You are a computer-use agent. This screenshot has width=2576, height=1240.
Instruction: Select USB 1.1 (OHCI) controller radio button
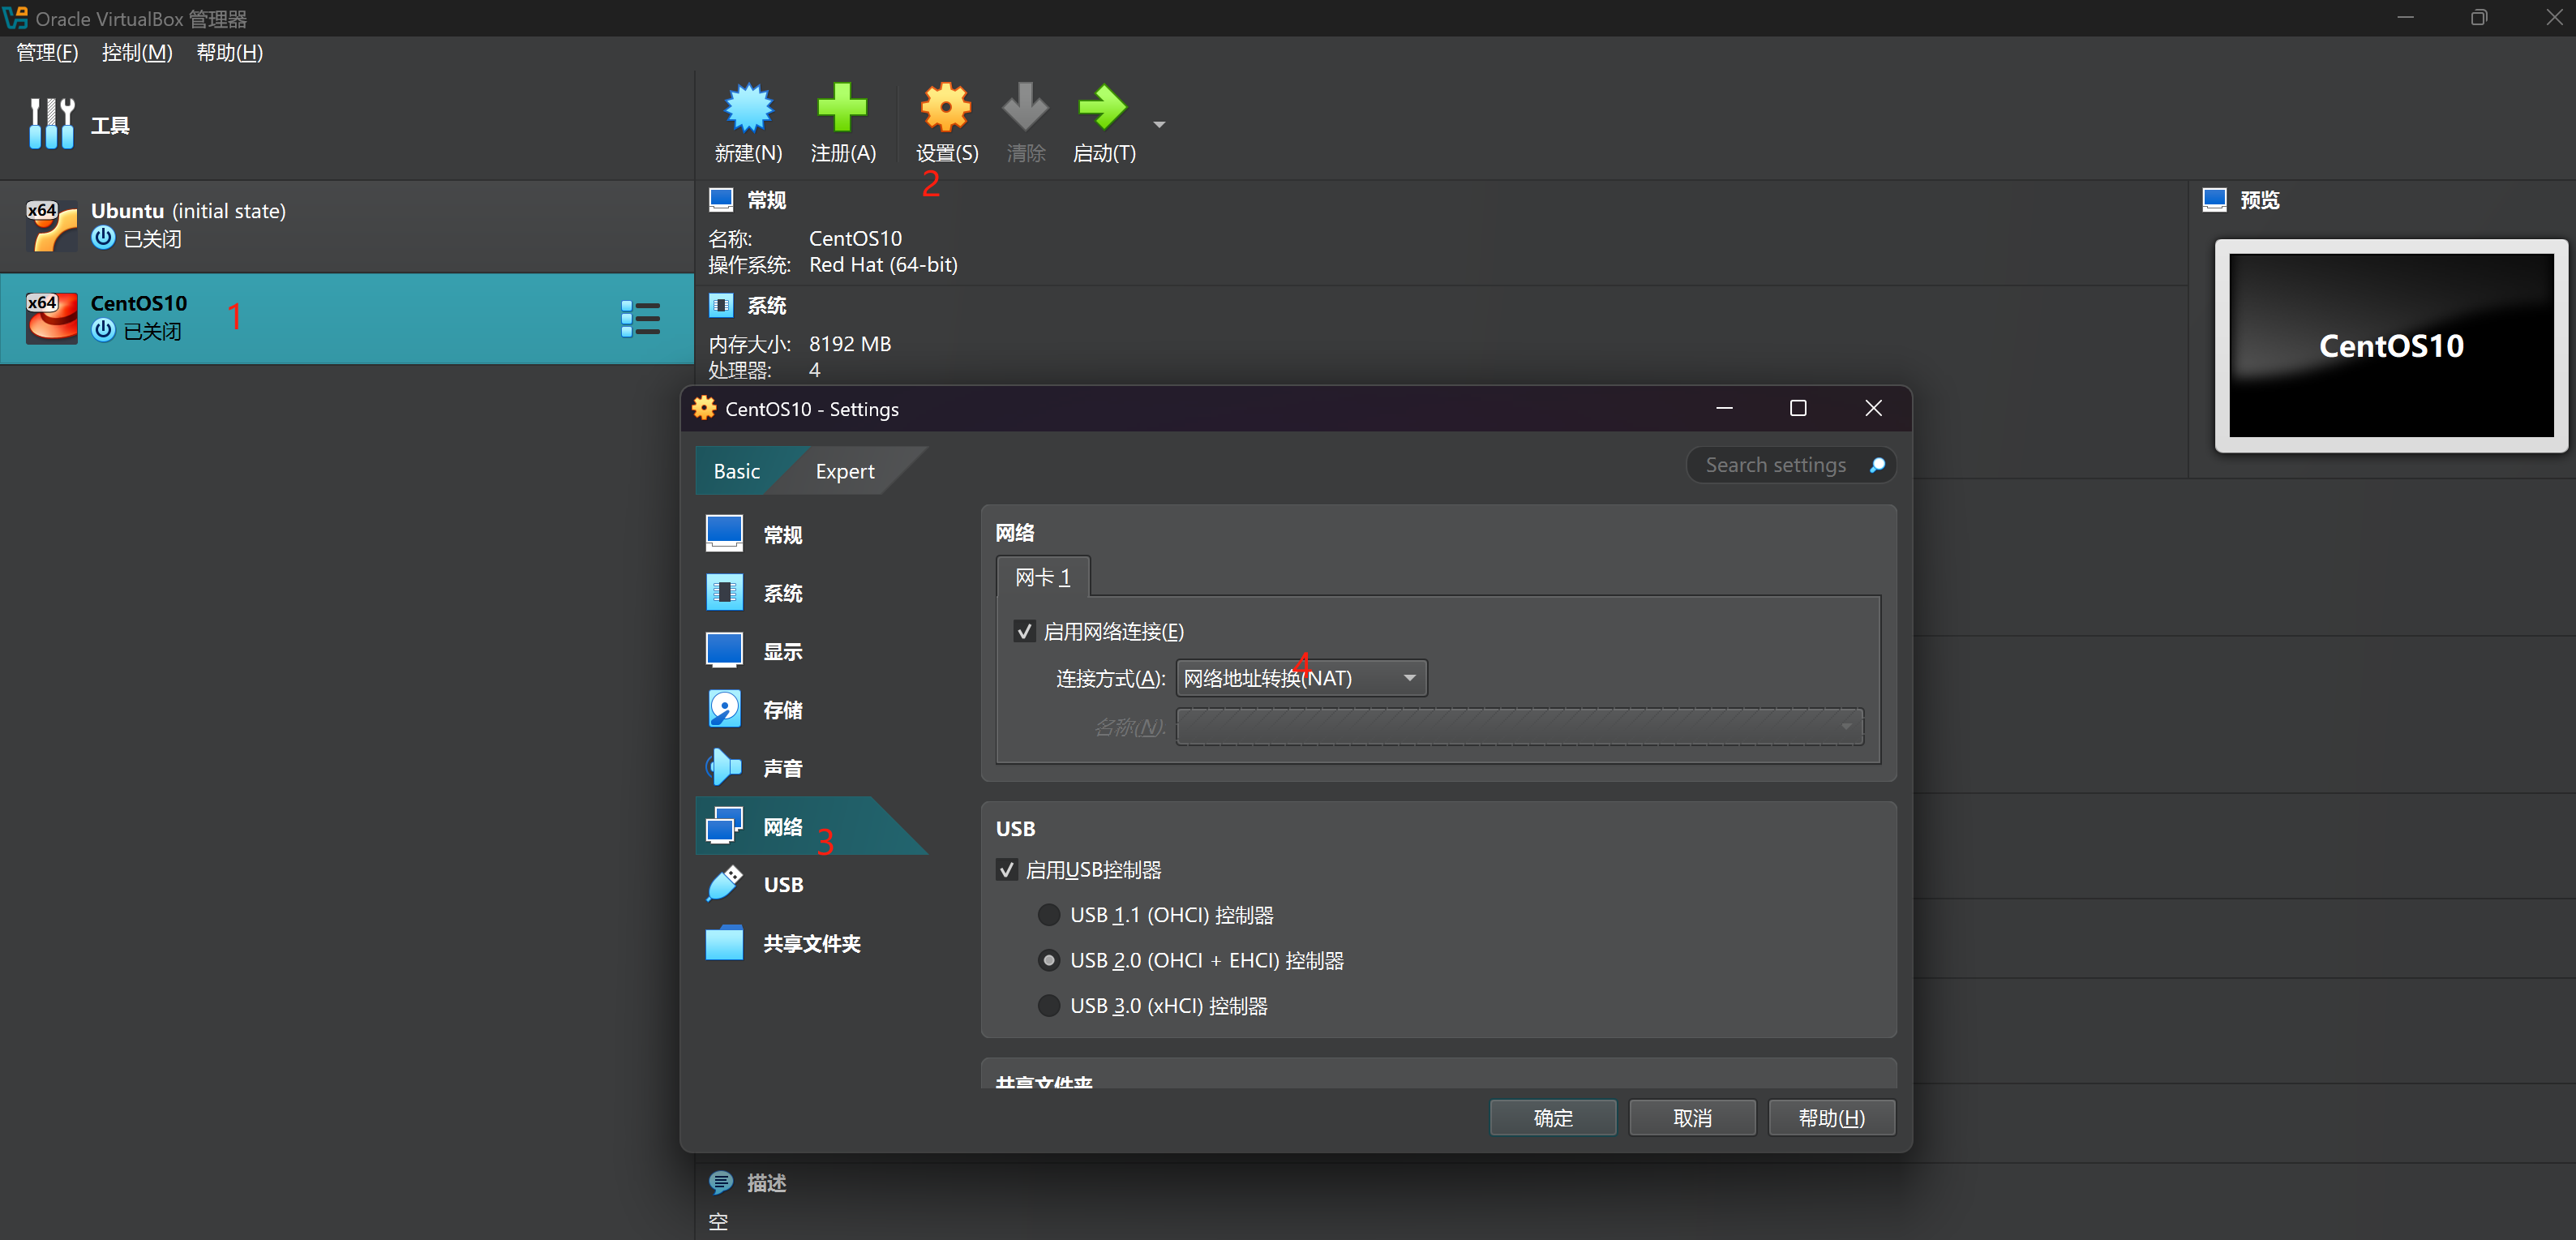click(1048, 914)
